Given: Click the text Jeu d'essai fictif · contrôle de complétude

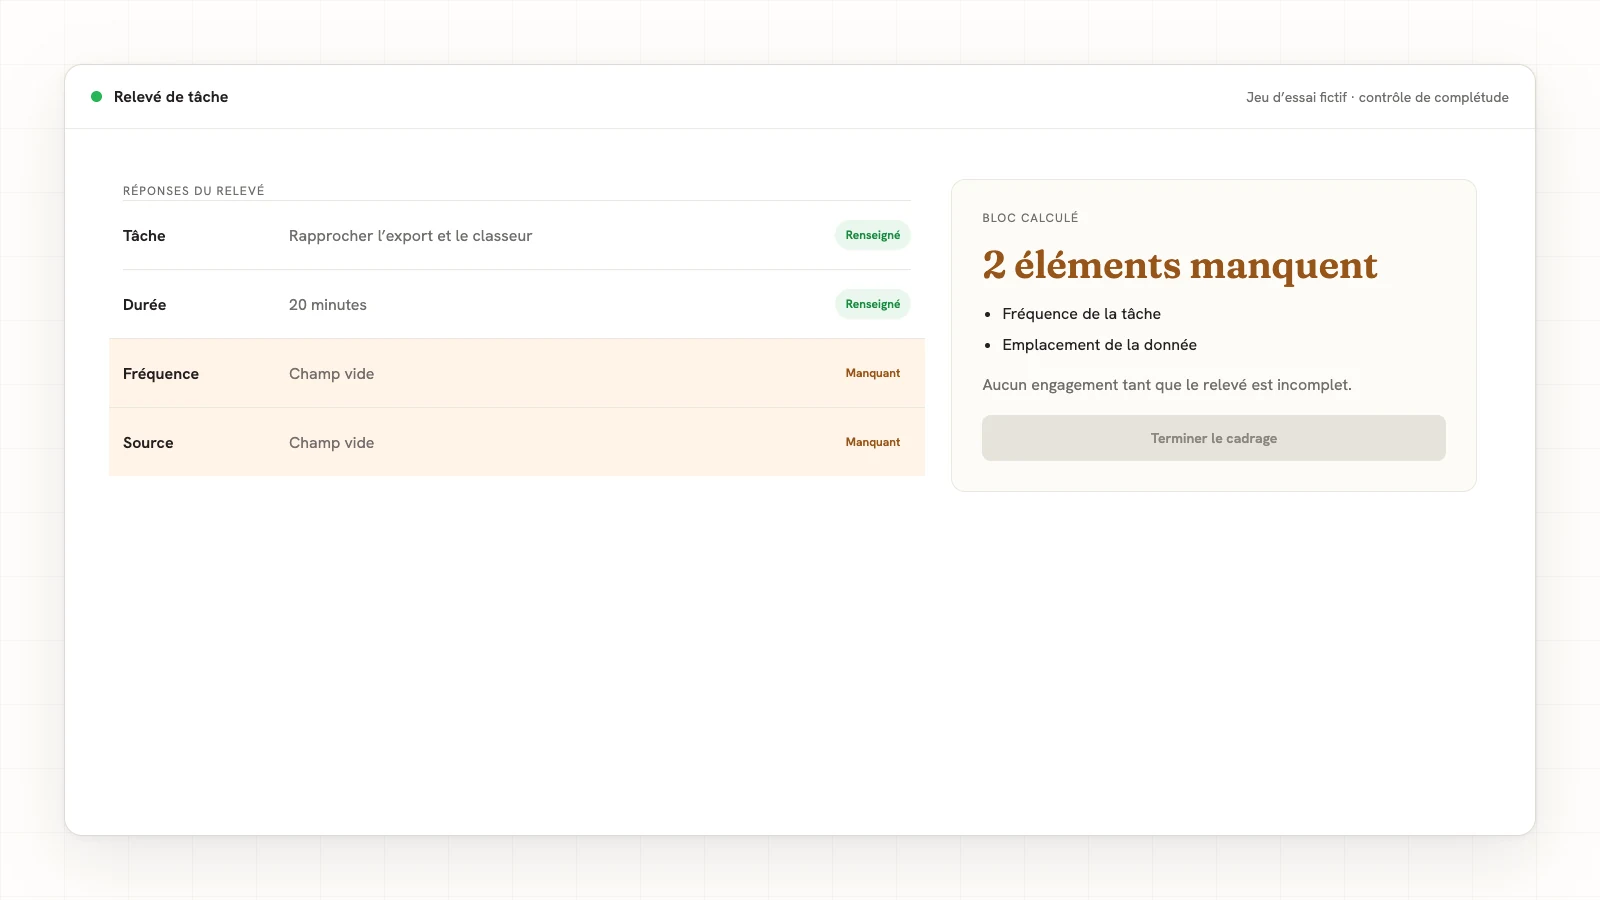Looking at the screenshot, I should click(1377, 97).
